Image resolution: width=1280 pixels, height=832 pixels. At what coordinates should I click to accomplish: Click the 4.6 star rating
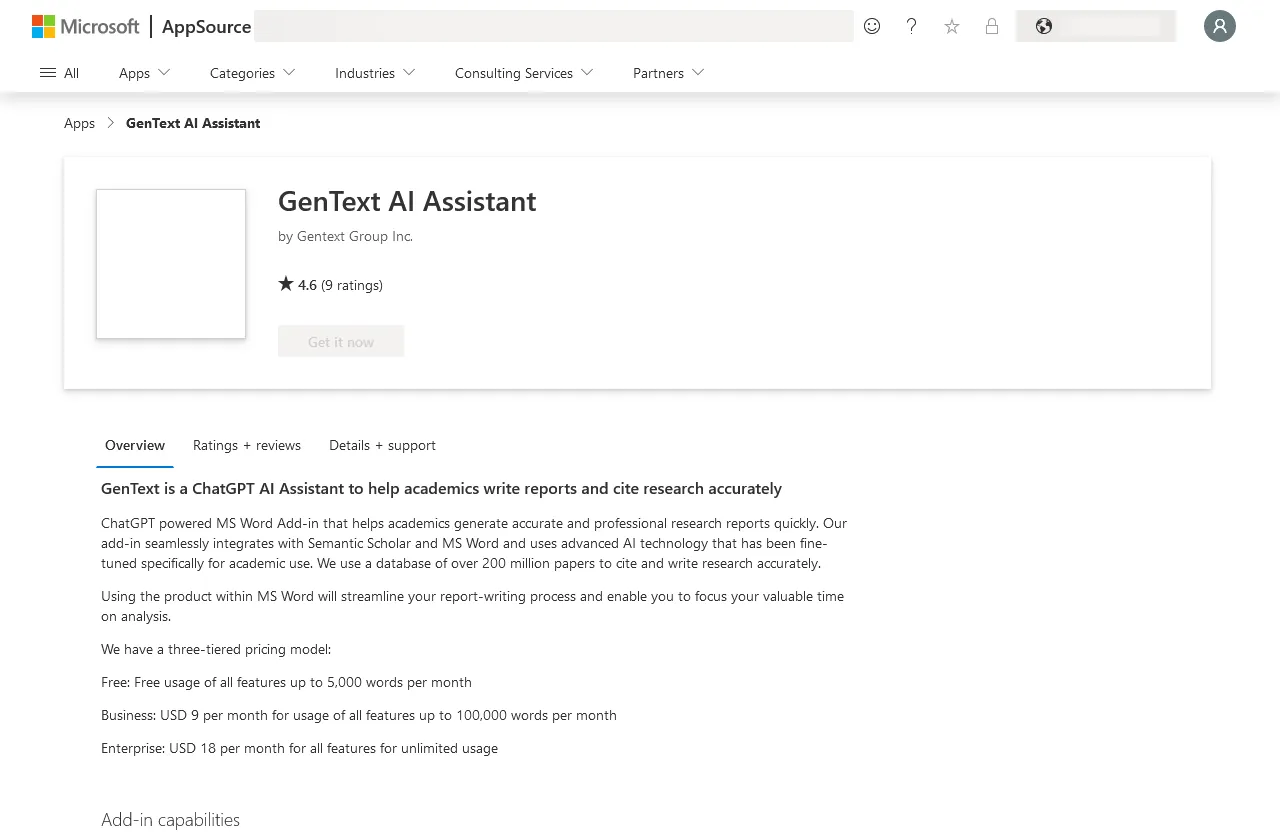(x=297, y=285)
